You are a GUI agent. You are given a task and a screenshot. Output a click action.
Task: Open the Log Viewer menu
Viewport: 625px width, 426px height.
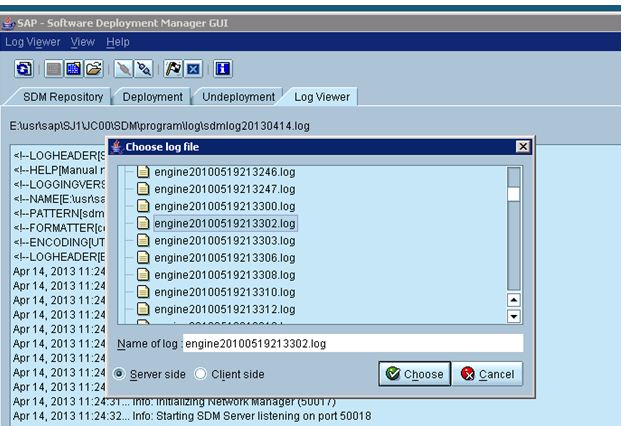33,42
